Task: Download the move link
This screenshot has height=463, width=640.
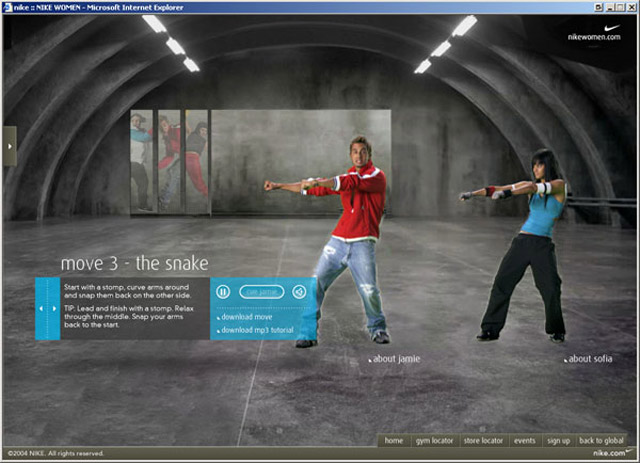Action: [x=244, y=317]
